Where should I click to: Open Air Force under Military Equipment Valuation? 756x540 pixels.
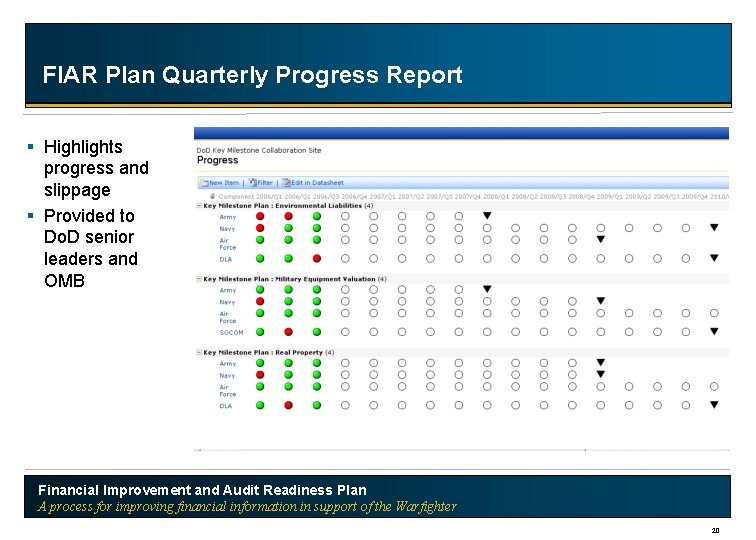coord(228,317)
